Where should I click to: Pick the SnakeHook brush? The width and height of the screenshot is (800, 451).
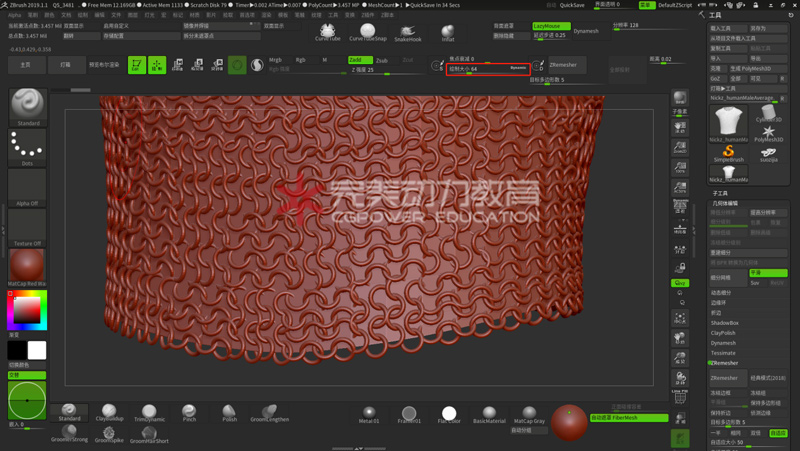click(408, 32)
